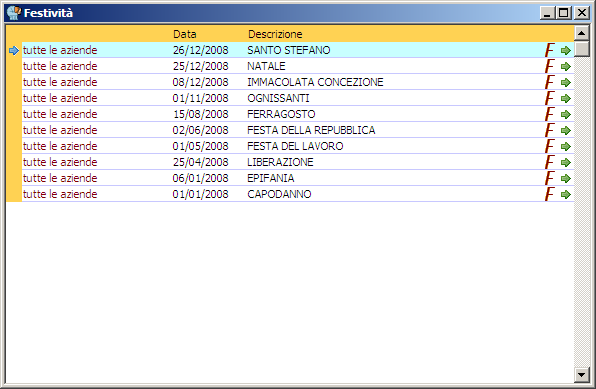Click green arrow next to FERRAGOSTO
The image size is (596, 389).
pos(566,114)
